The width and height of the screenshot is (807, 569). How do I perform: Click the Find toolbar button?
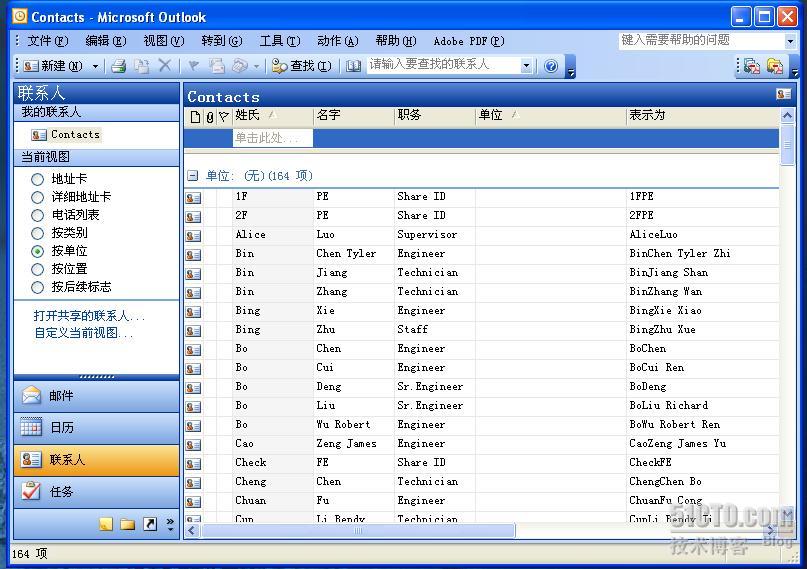[302, 66]
